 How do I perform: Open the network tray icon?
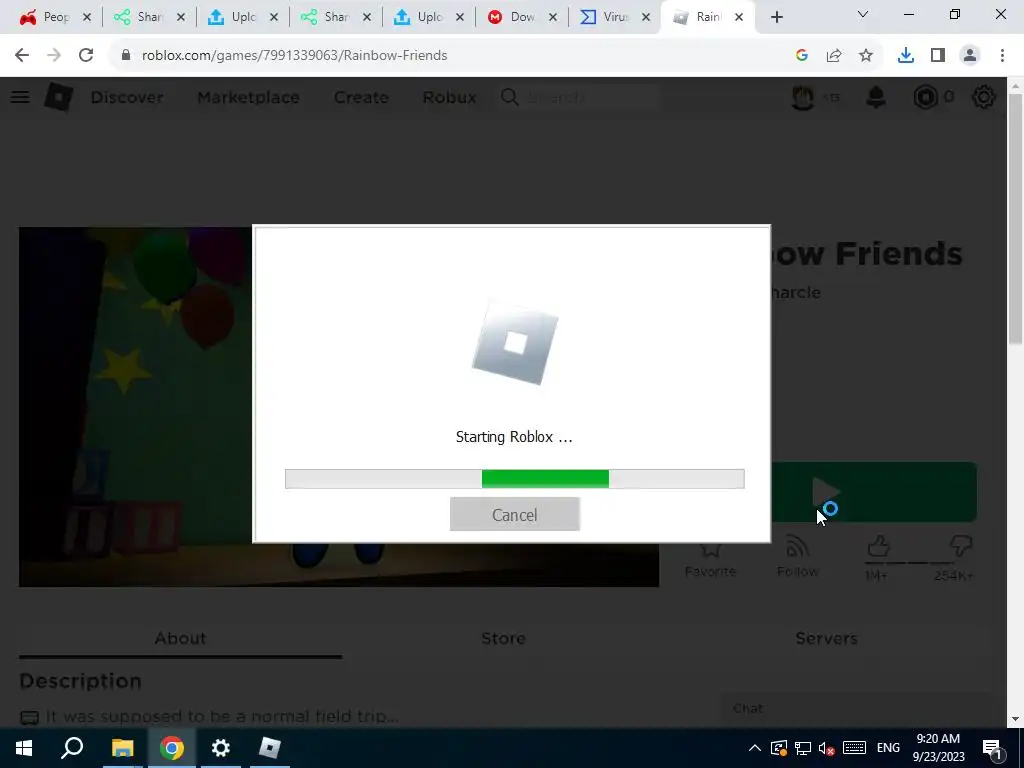click(x=803, y=748)
